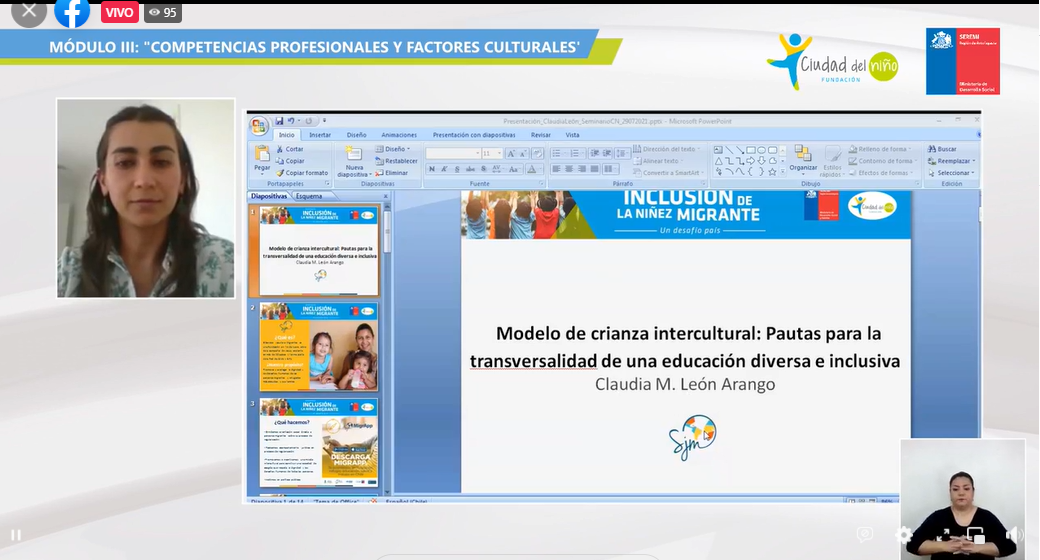The height and width of the screenshot is (560, 1040).
Task: Open video settings gear icon
Action: click(903, 535)
